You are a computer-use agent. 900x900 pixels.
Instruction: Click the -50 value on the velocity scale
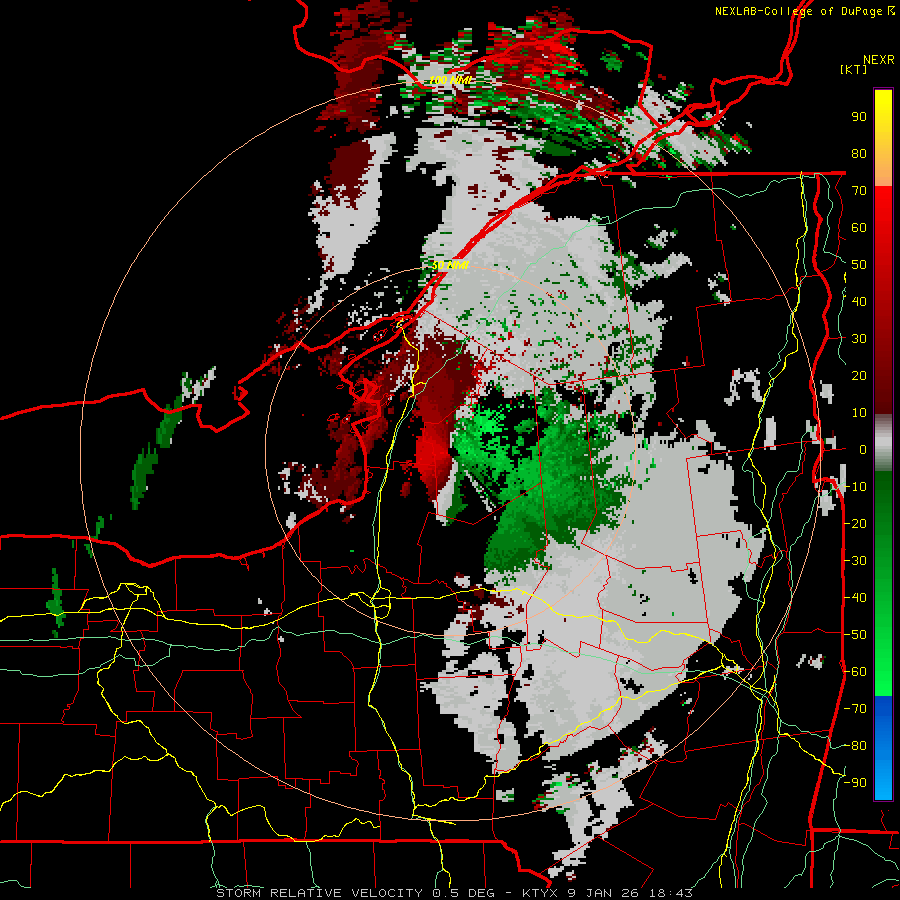[x=855, y=634]
